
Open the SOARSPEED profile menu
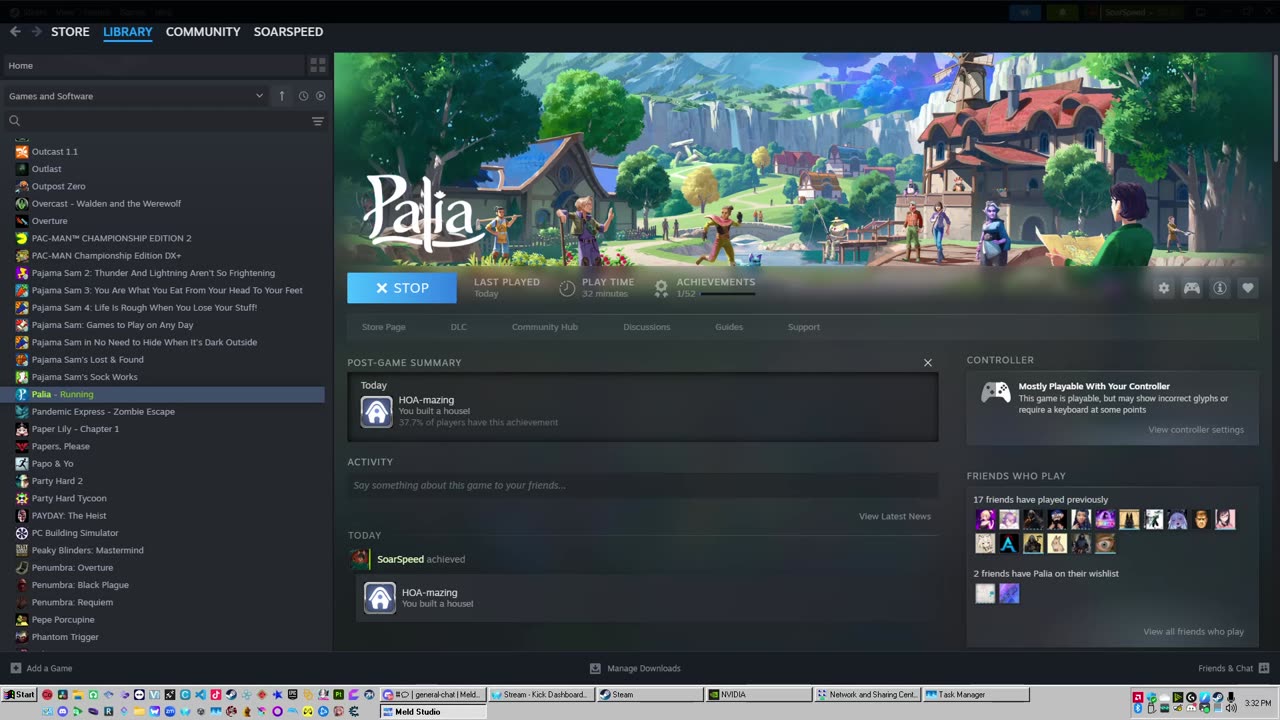288,32
